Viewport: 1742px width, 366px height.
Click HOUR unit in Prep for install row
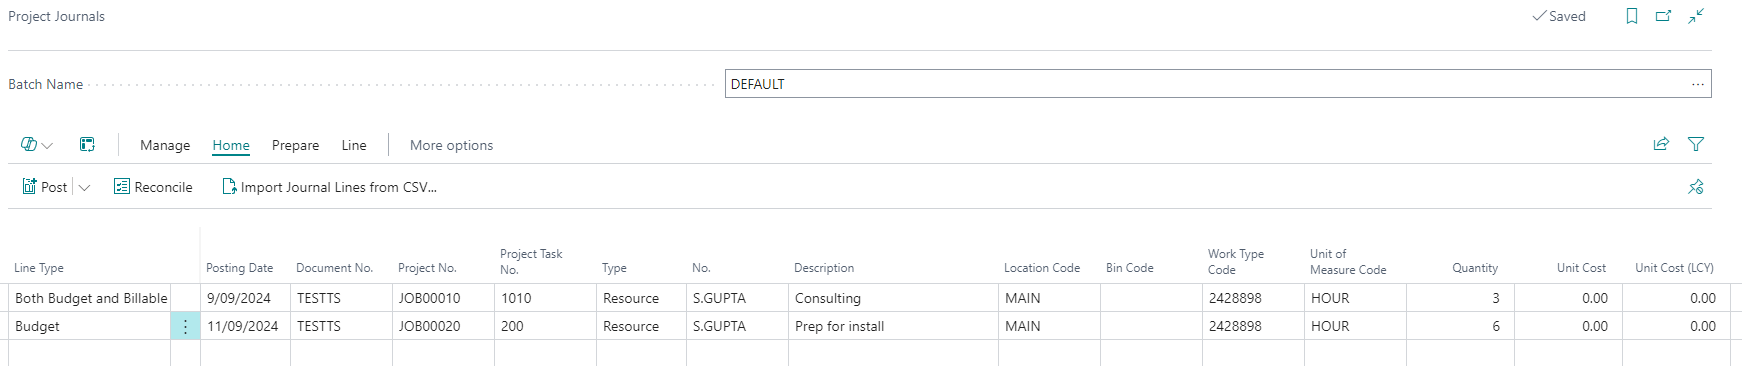pos(1355,326)
